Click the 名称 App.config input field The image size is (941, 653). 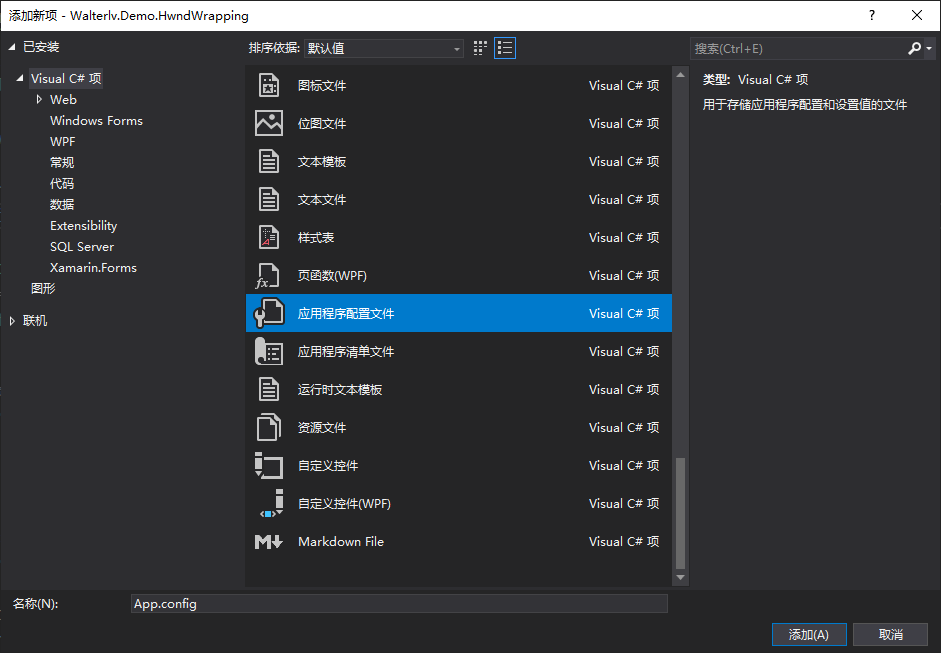tap(399, 604)
